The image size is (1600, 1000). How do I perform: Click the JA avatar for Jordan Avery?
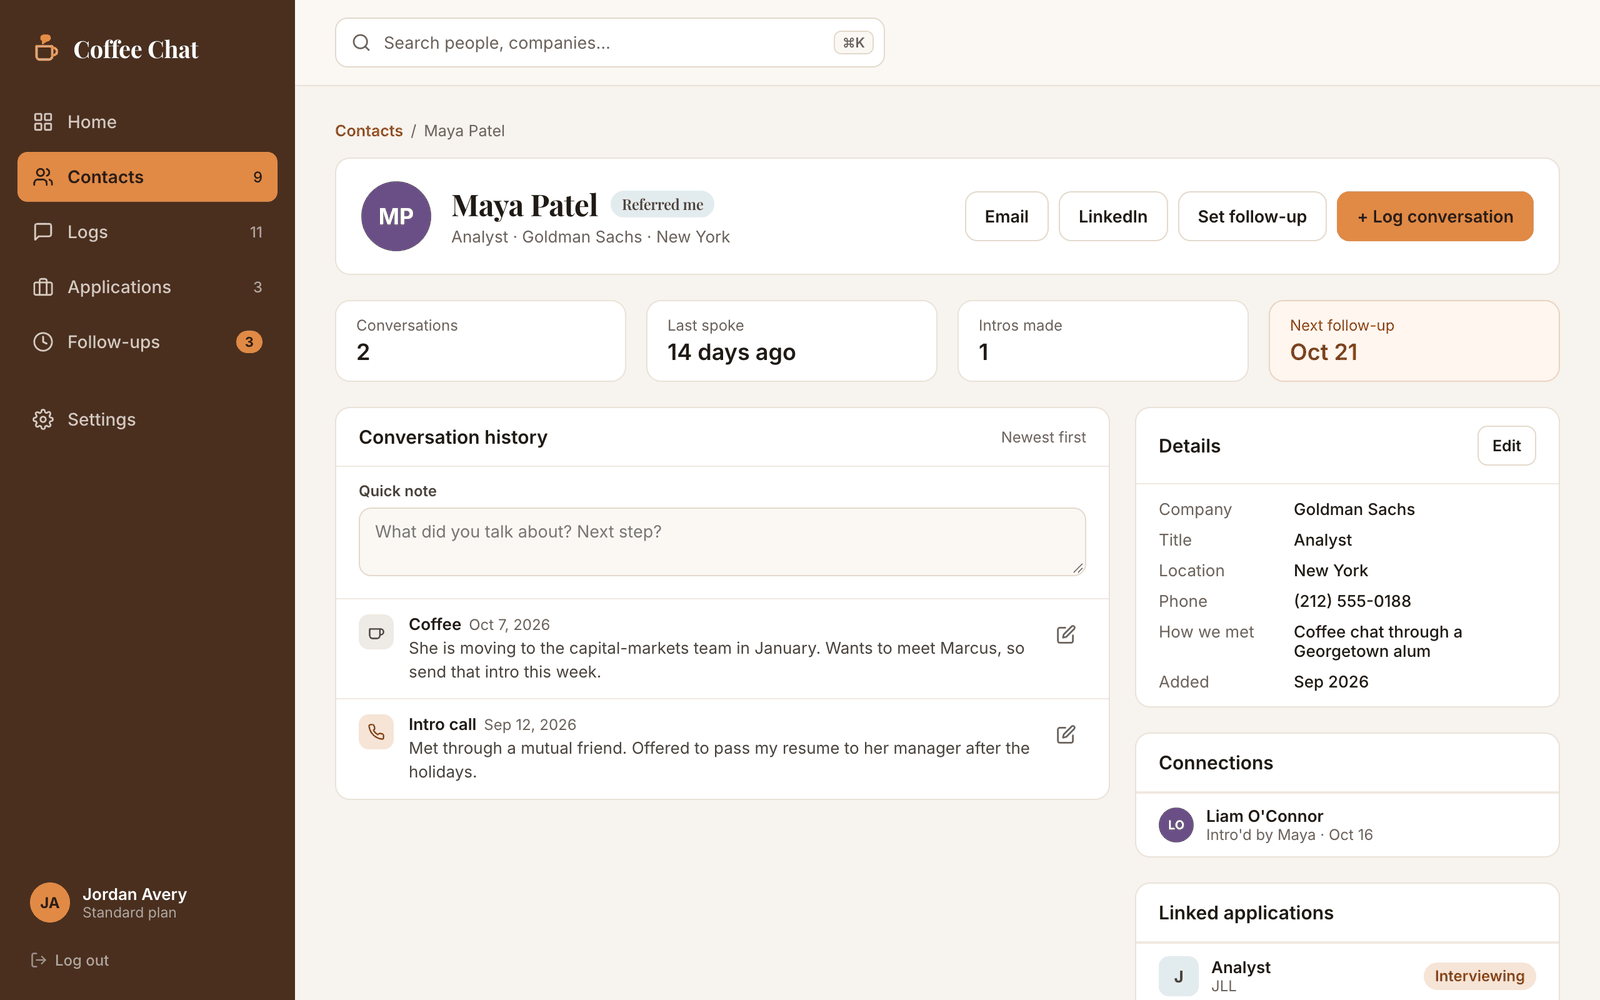pos(50,903)
